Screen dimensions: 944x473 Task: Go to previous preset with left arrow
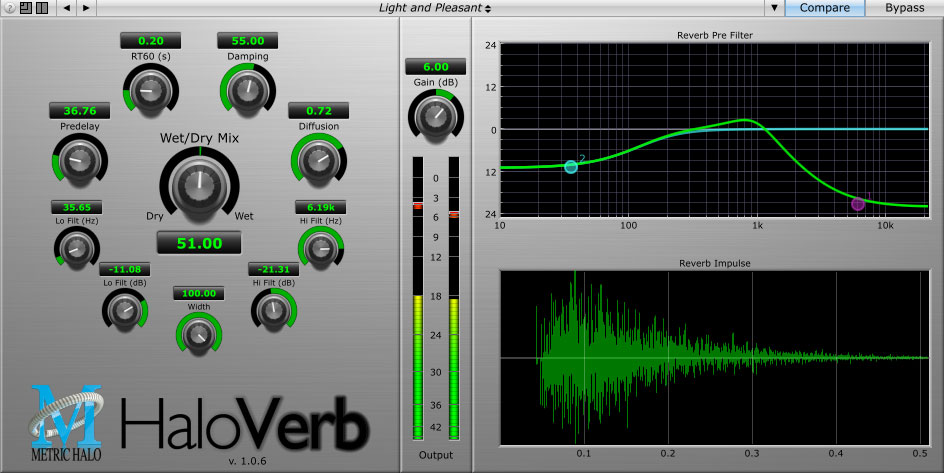[66, 8]
